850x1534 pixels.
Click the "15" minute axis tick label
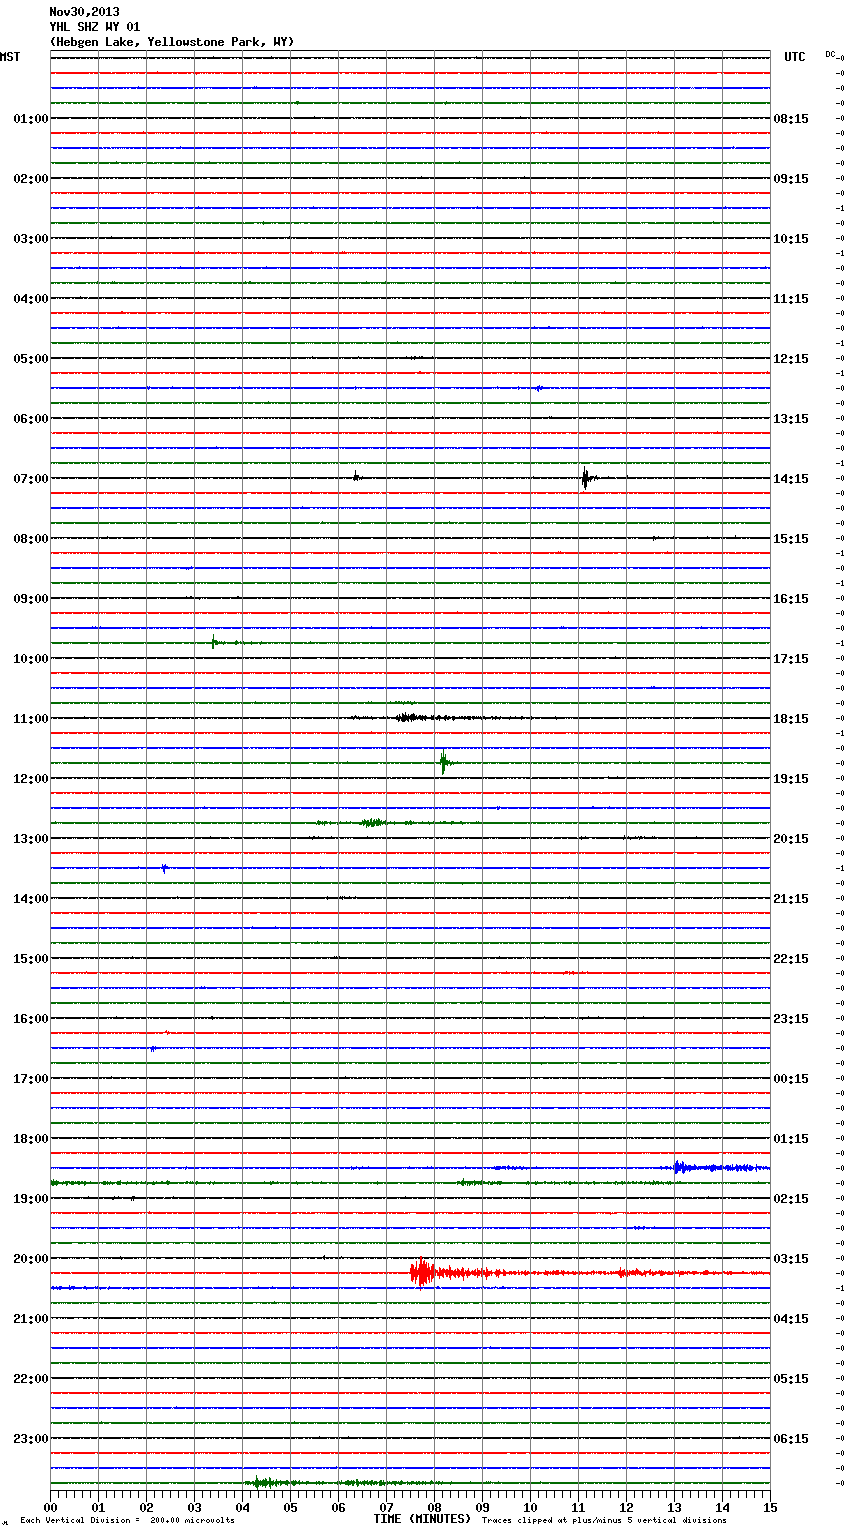(x=770, y=1506)
